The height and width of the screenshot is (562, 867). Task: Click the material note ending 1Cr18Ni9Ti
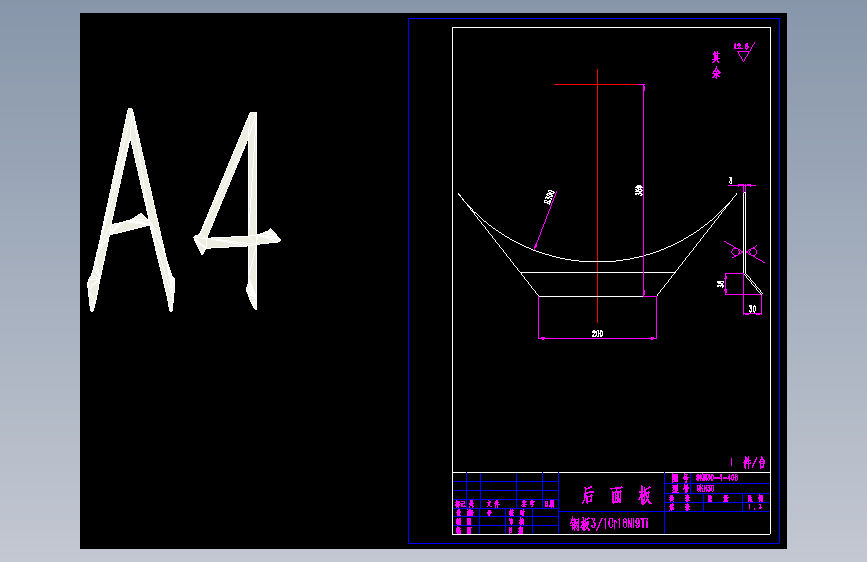click(609, 523)
